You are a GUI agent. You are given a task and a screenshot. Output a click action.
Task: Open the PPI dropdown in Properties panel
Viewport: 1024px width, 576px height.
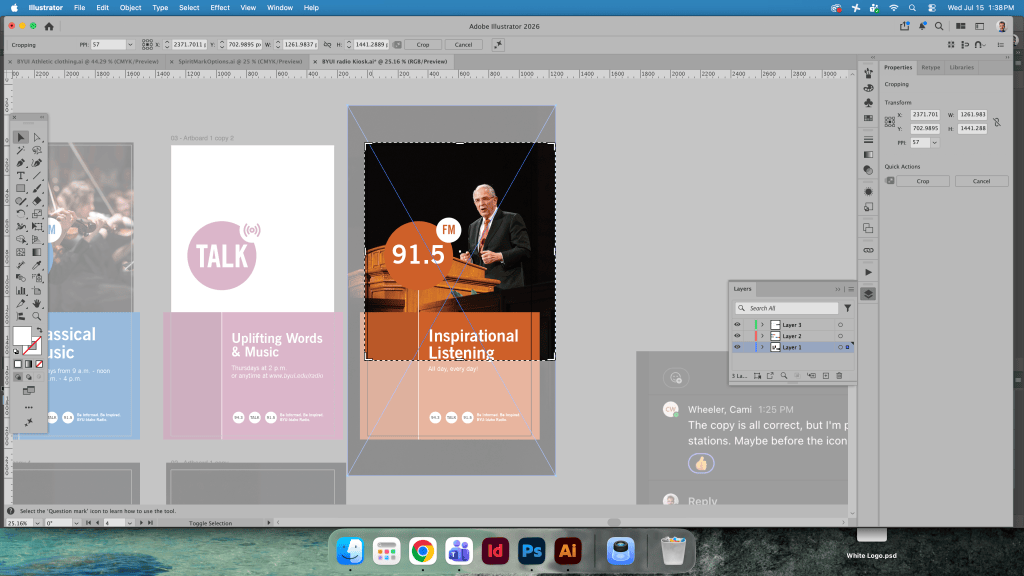tap(935, 142)
